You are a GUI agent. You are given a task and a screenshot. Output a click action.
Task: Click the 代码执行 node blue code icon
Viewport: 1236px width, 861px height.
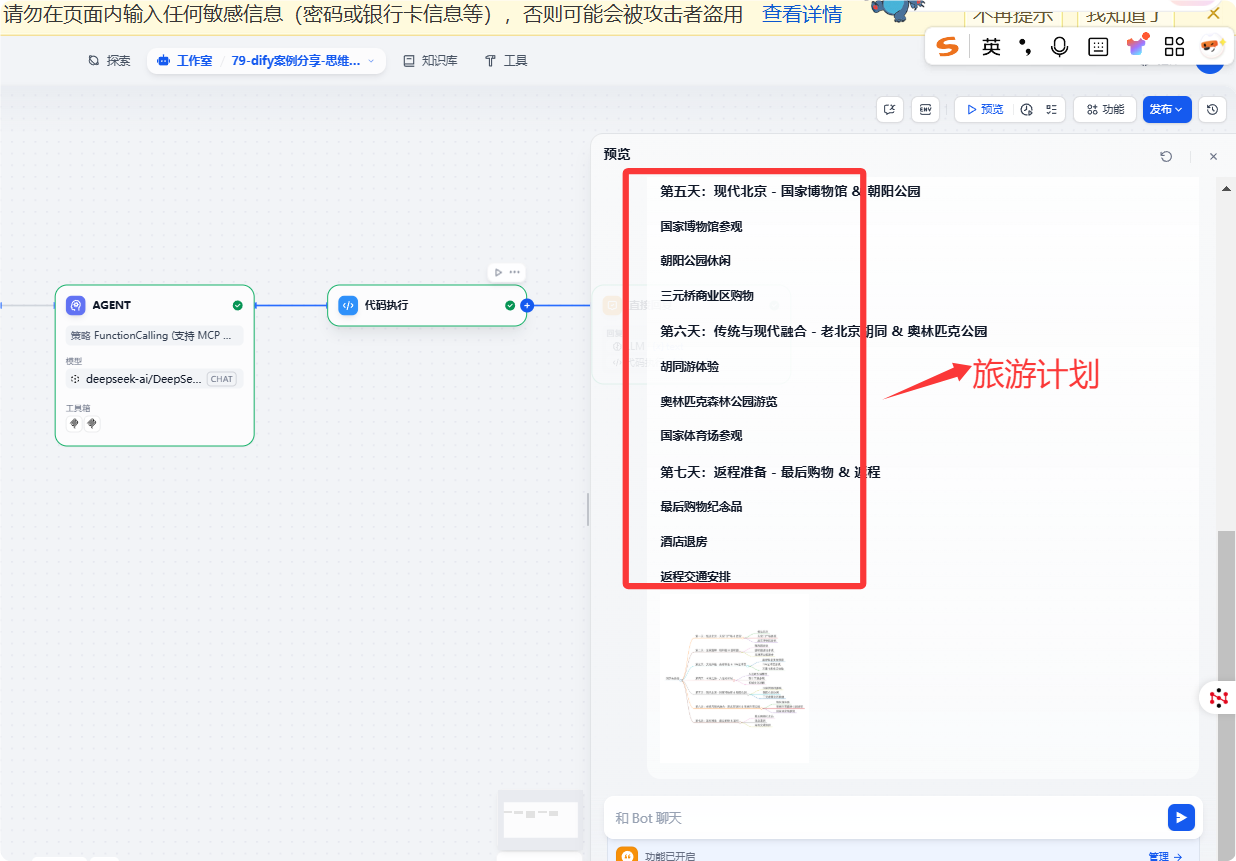[x=348, y=305]
